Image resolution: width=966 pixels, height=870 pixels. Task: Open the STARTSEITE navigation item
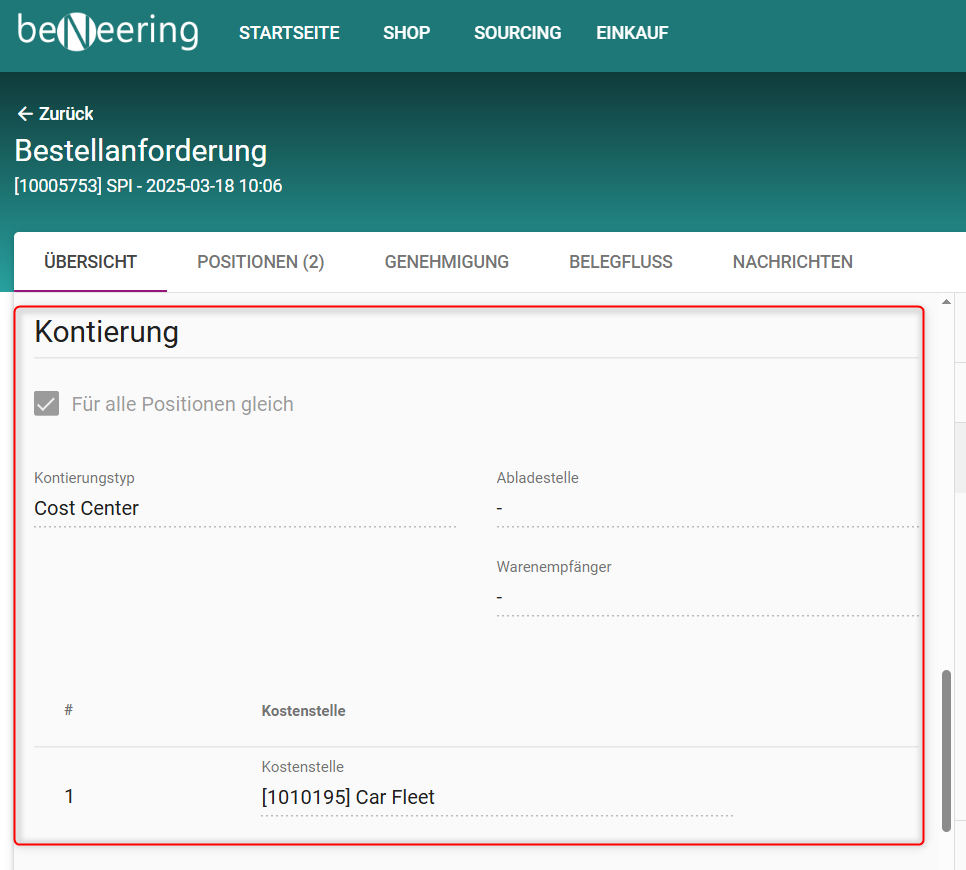click(289, 33)
